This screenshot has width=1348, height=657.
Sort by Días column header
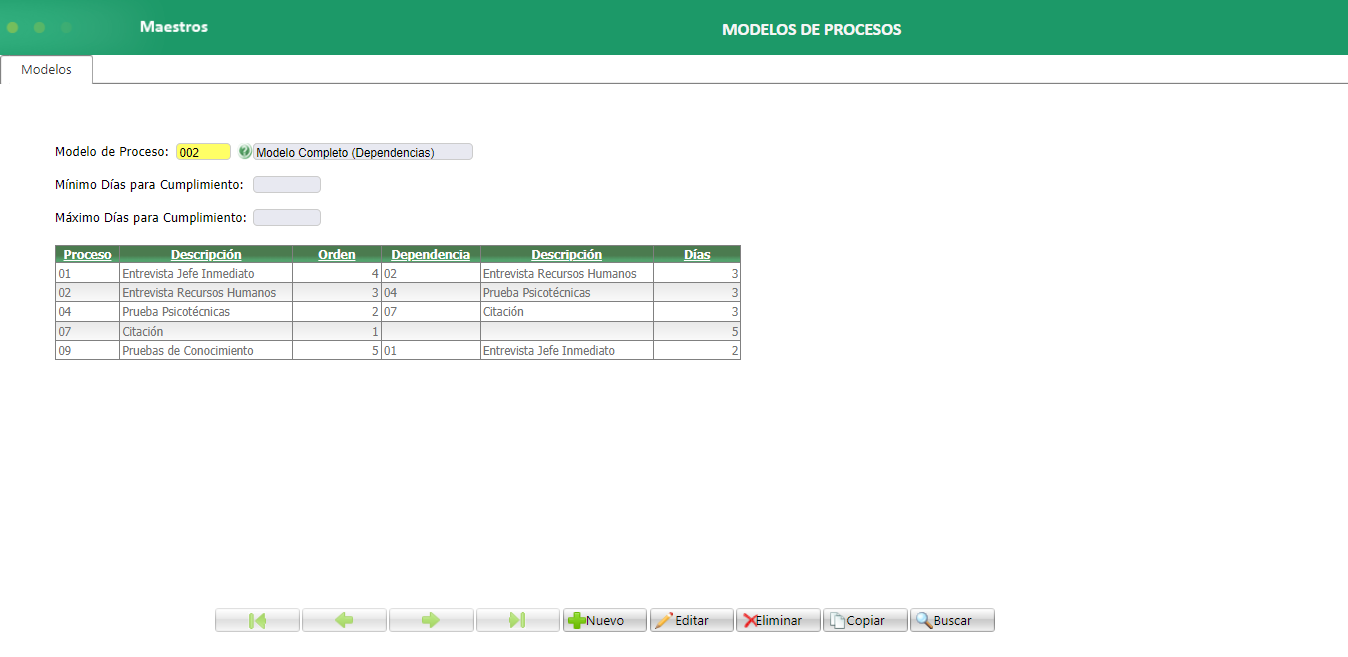click(x=697, y=254)
